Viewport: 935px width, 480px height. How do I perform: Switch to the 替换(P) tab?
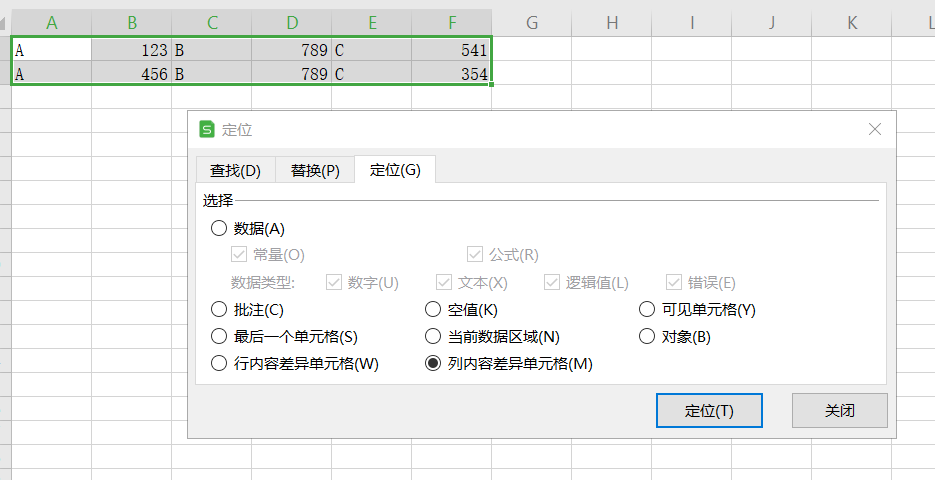315,171
